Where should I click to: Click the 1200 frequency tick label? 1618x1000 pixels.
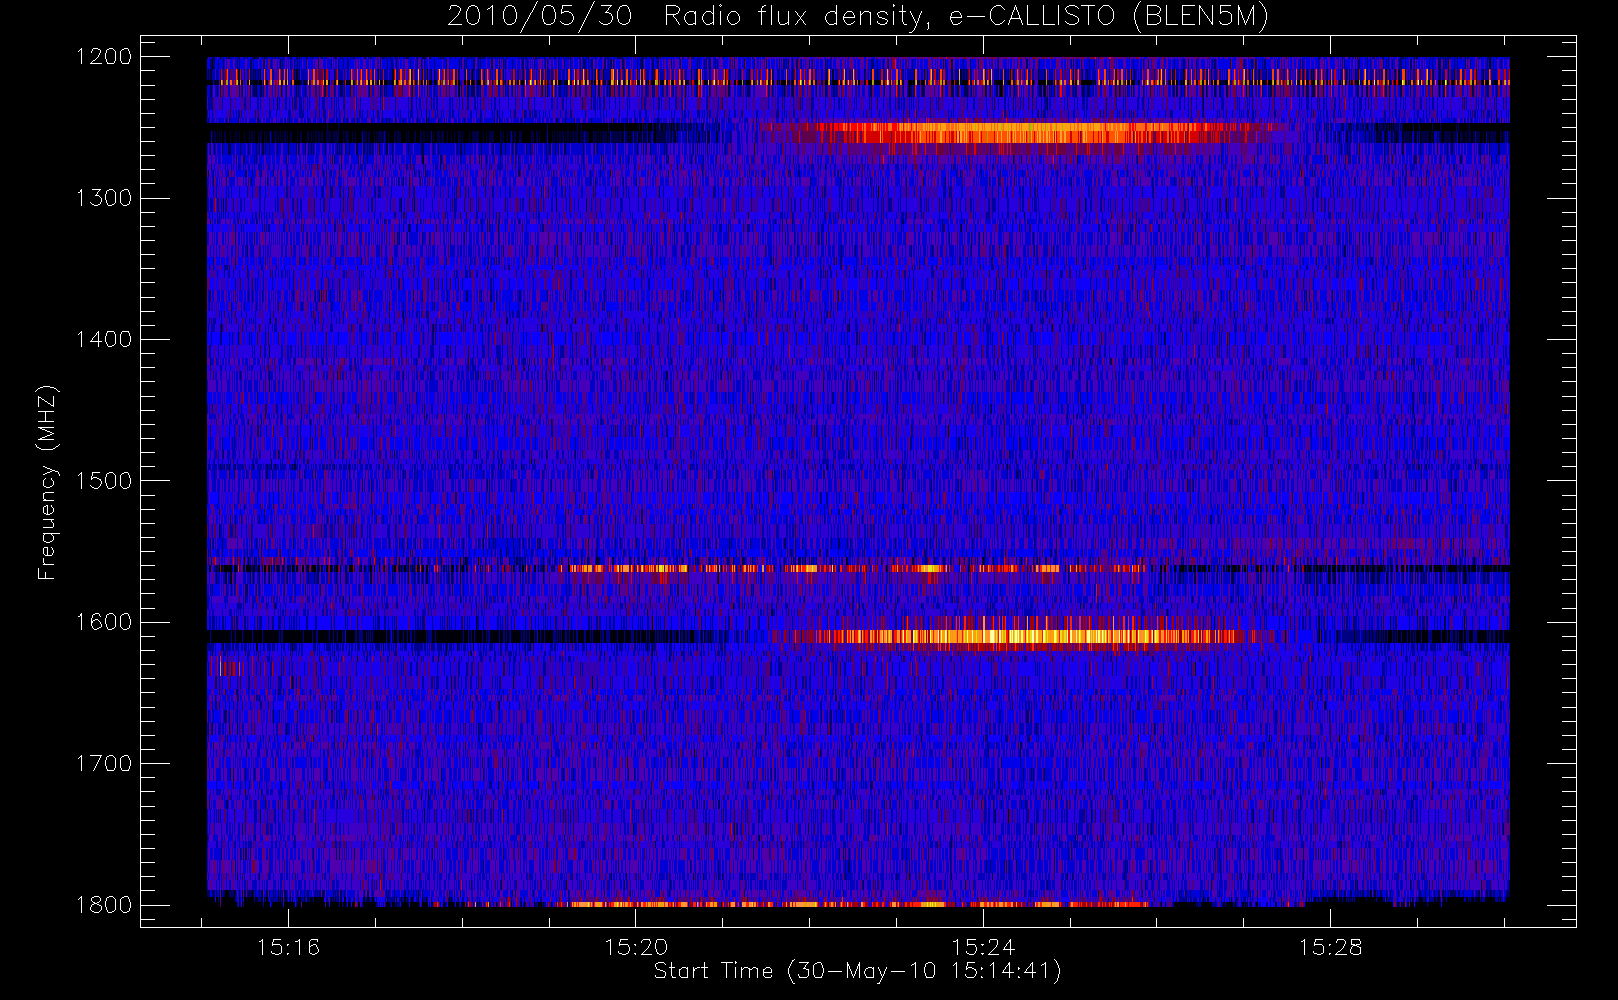tap(104, 57)
